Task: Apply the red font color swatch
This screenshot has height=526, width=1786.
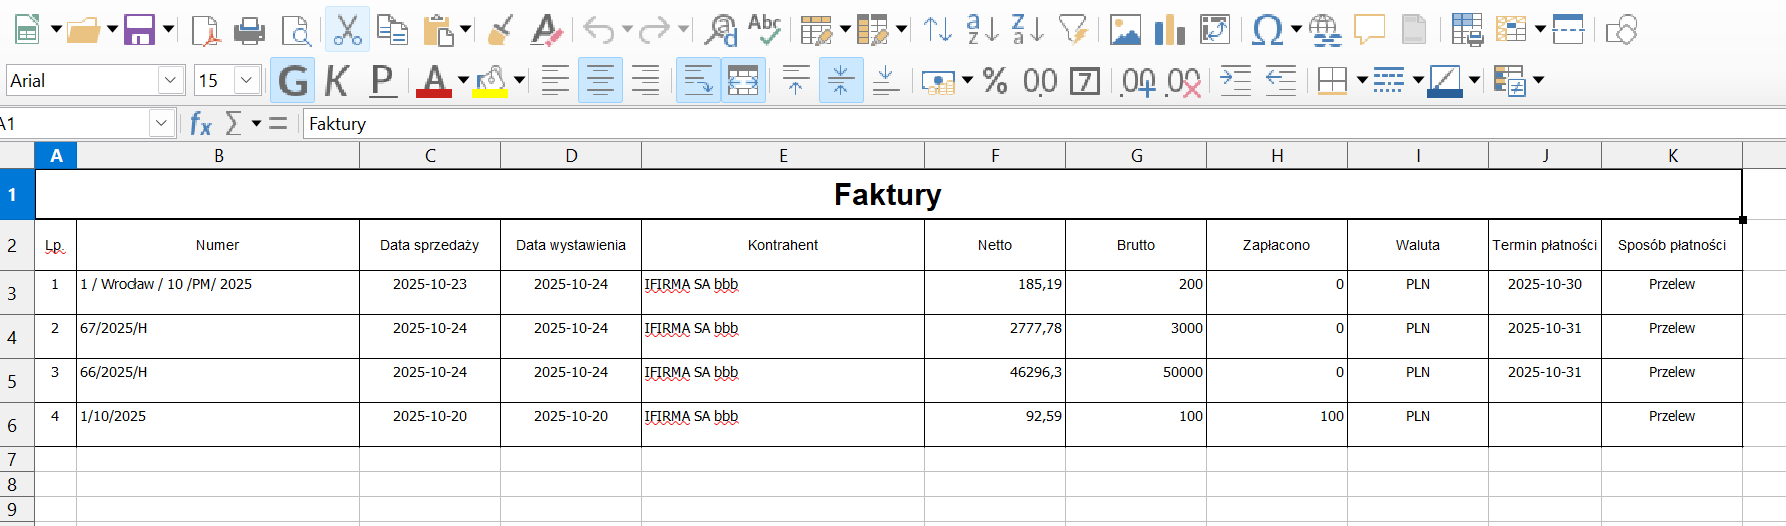Action: tap(434, 81)
